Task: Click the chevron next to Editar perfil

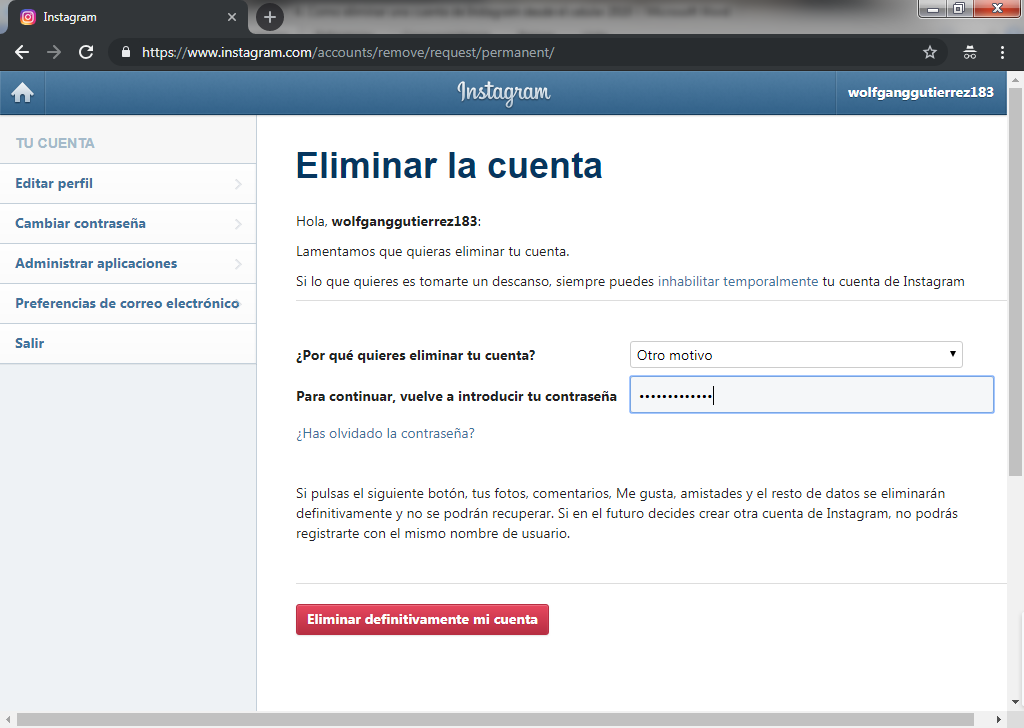Action: pos(238,184)
